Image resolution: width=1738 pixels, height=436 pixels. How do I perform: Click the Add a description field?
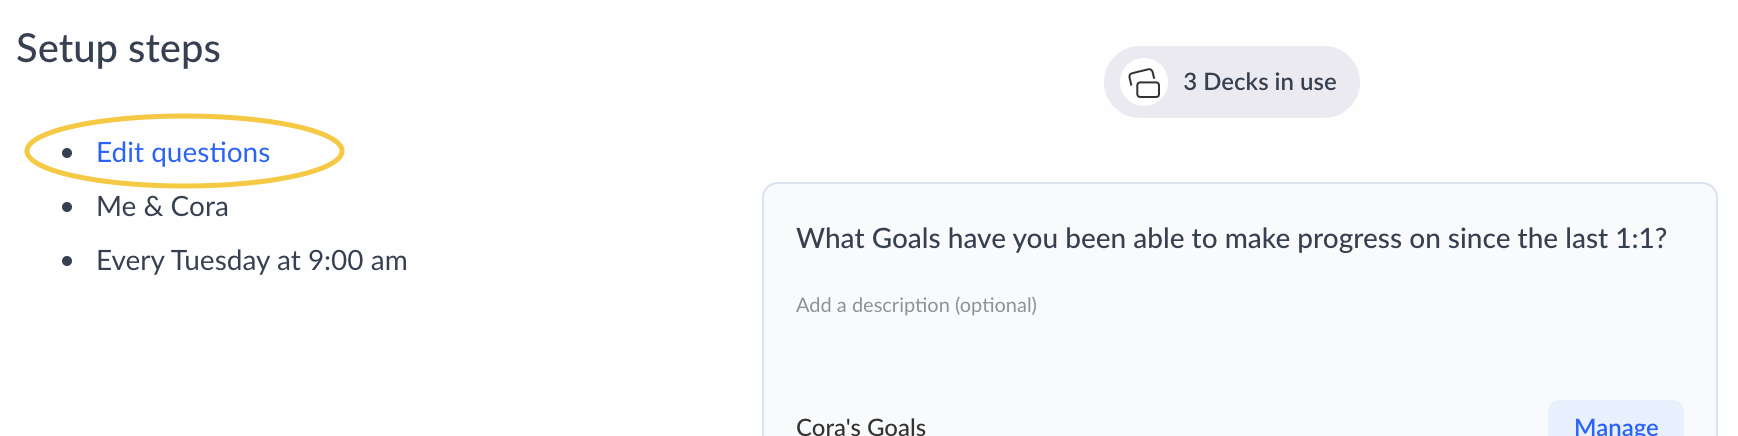coord(916,305)
